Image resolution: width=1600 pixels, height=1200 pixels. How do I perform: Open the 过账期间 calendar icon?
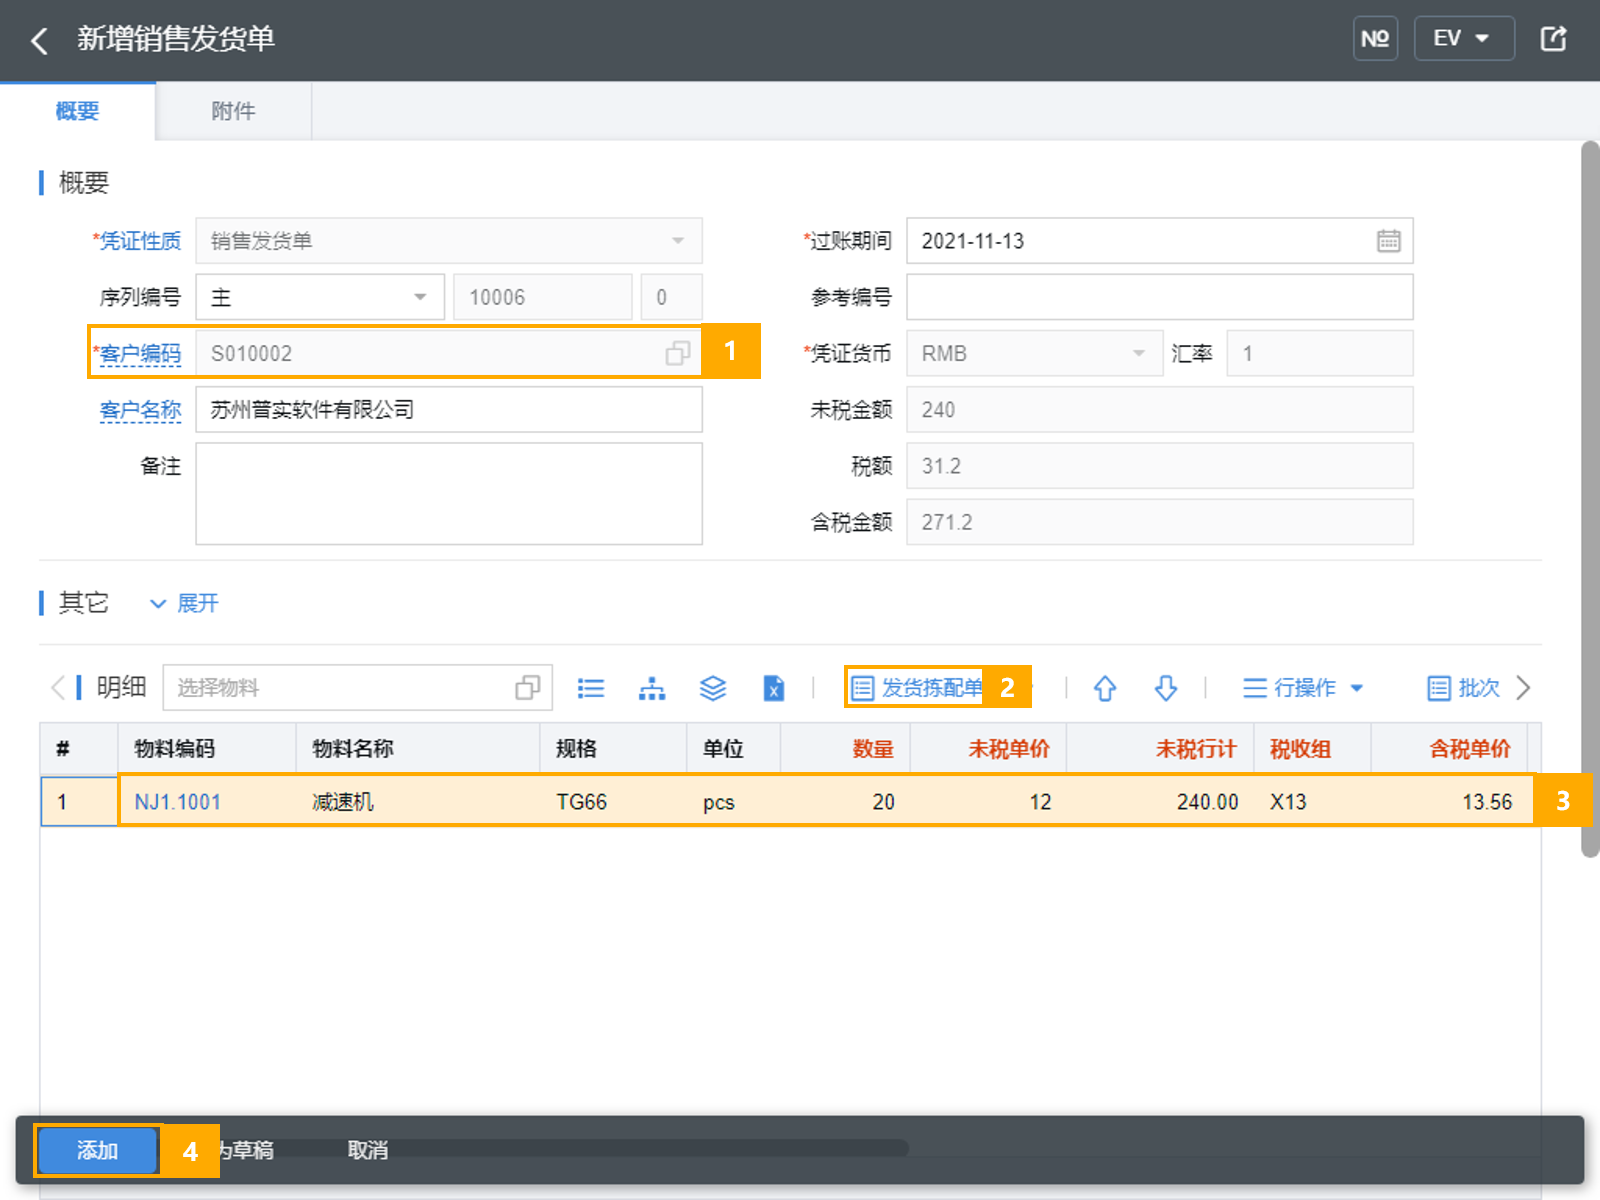click(x=1388, y=241)
